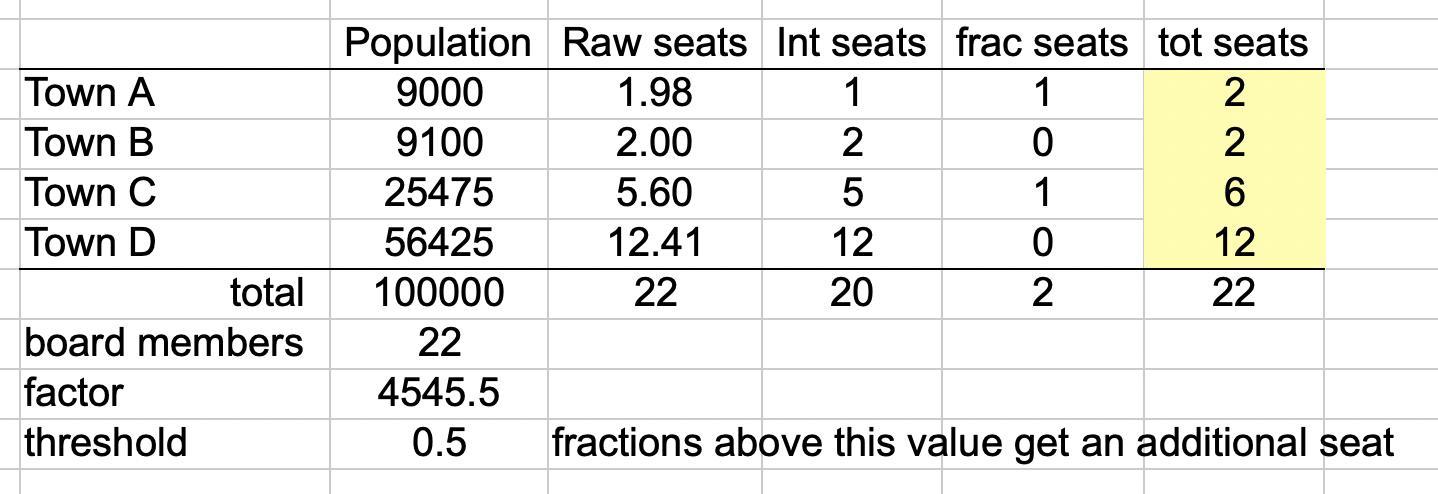
Task: Select the total population cell 100000
Action: coord(439,294)
